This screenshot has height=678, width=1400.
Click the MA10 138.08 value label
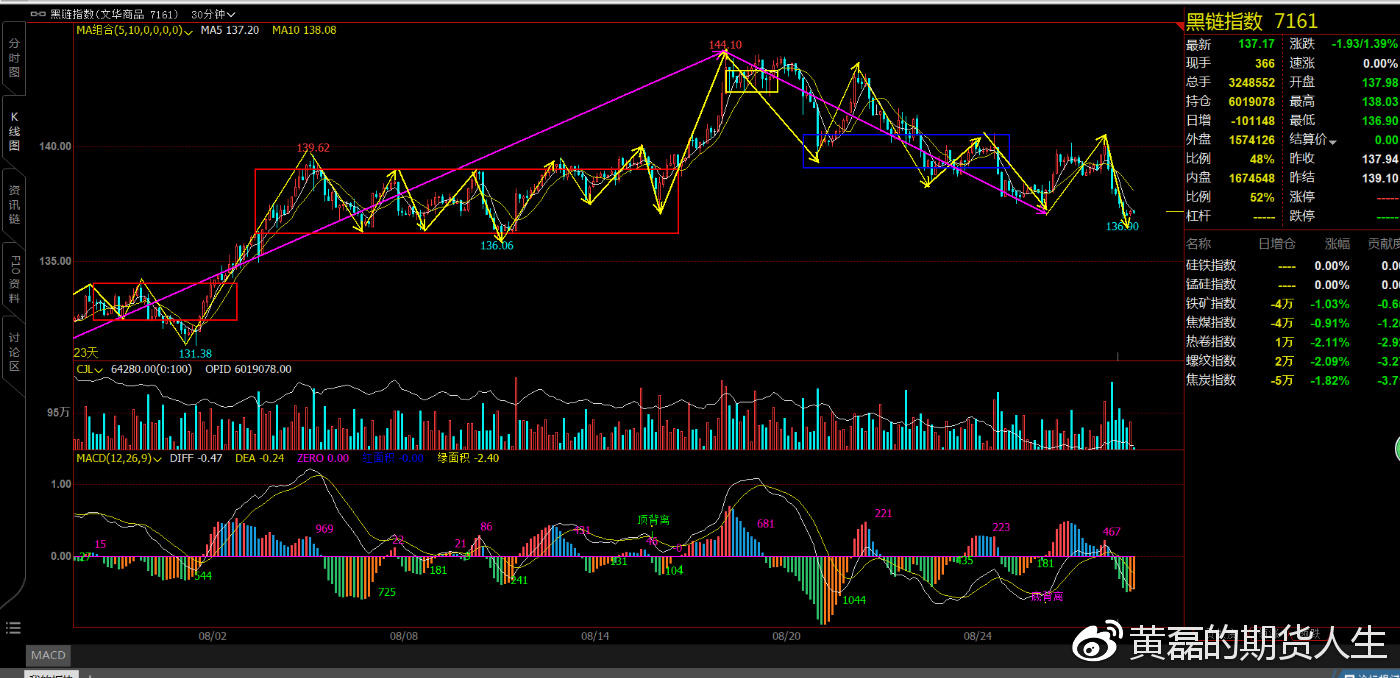[x=305, y=30]
